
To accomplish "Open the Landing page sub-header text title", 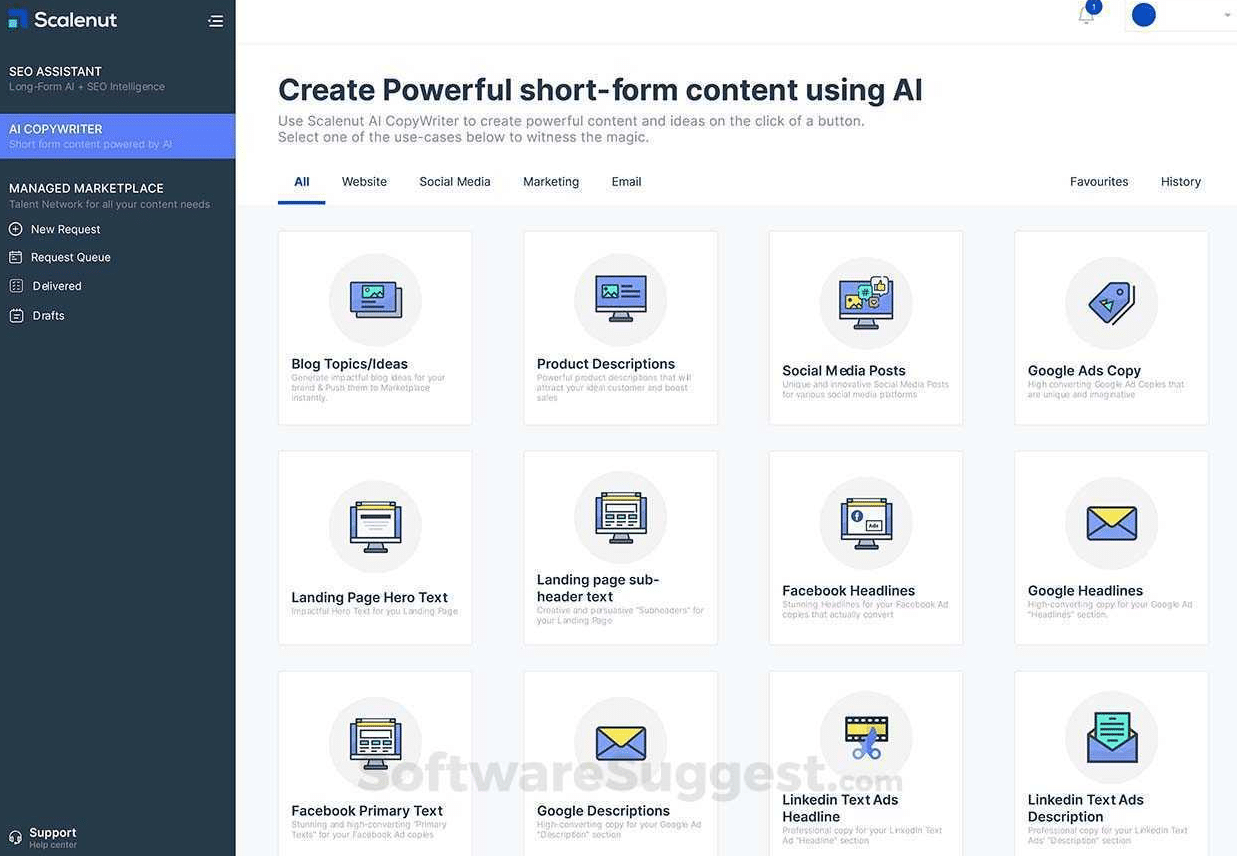I will pyautogui.click(x=598, y=588).
